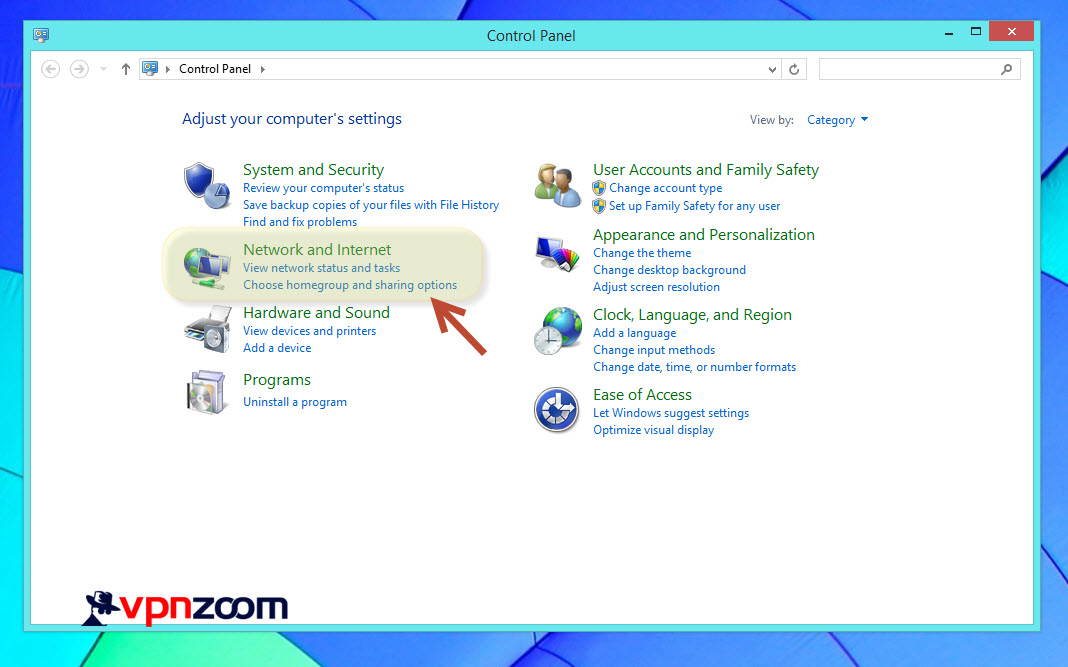Open the Hardware and Sound printer icon
Screen dimensions: 1068x667
[207, 329]
